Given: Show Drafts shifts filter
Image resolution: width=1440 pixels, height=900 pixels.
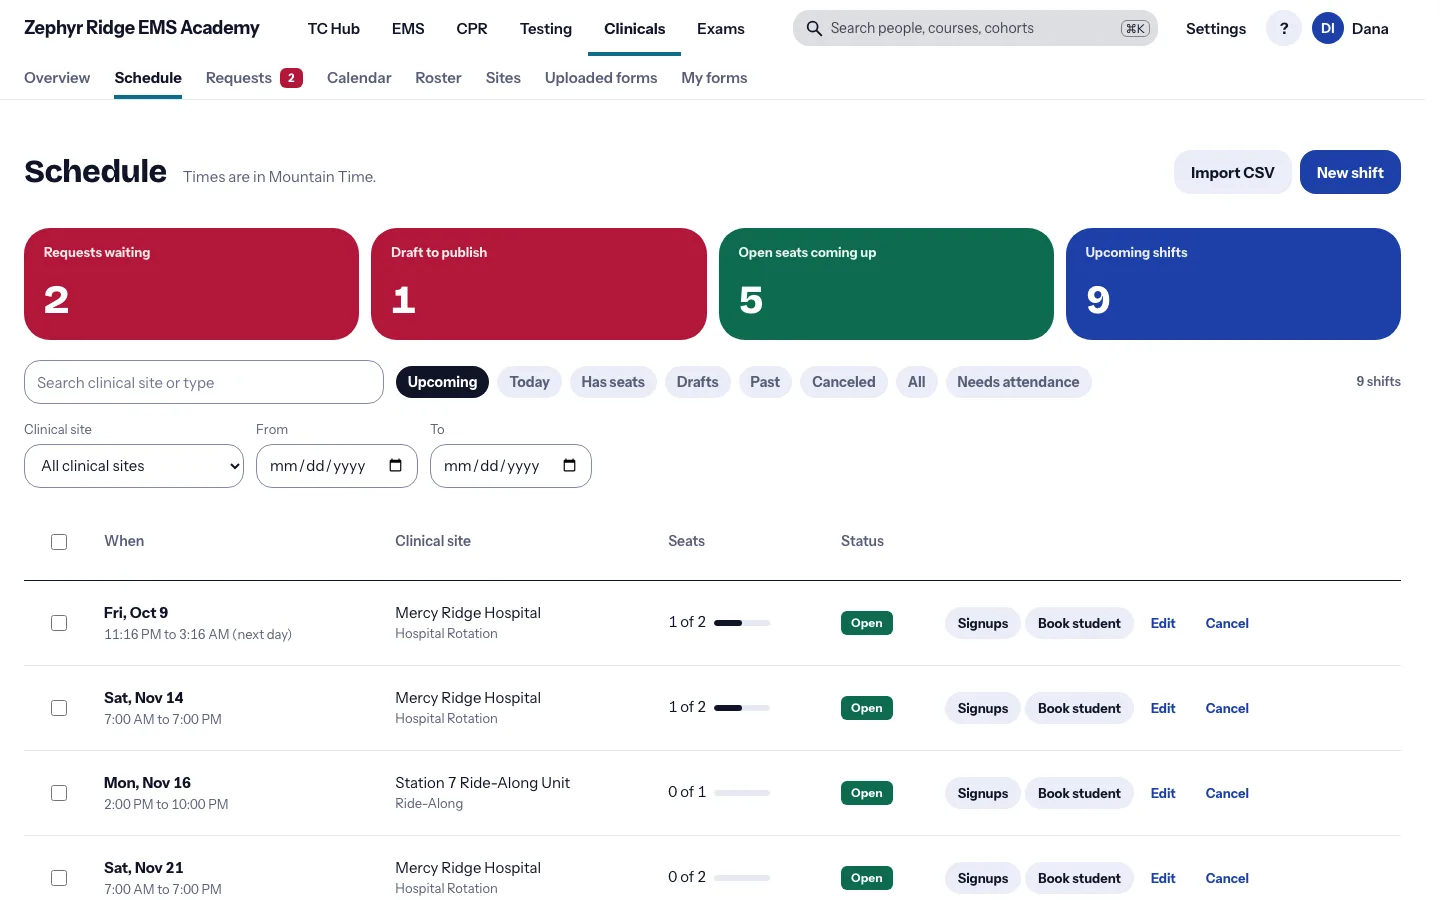Looking at the screenshot, I should point(697,382).
